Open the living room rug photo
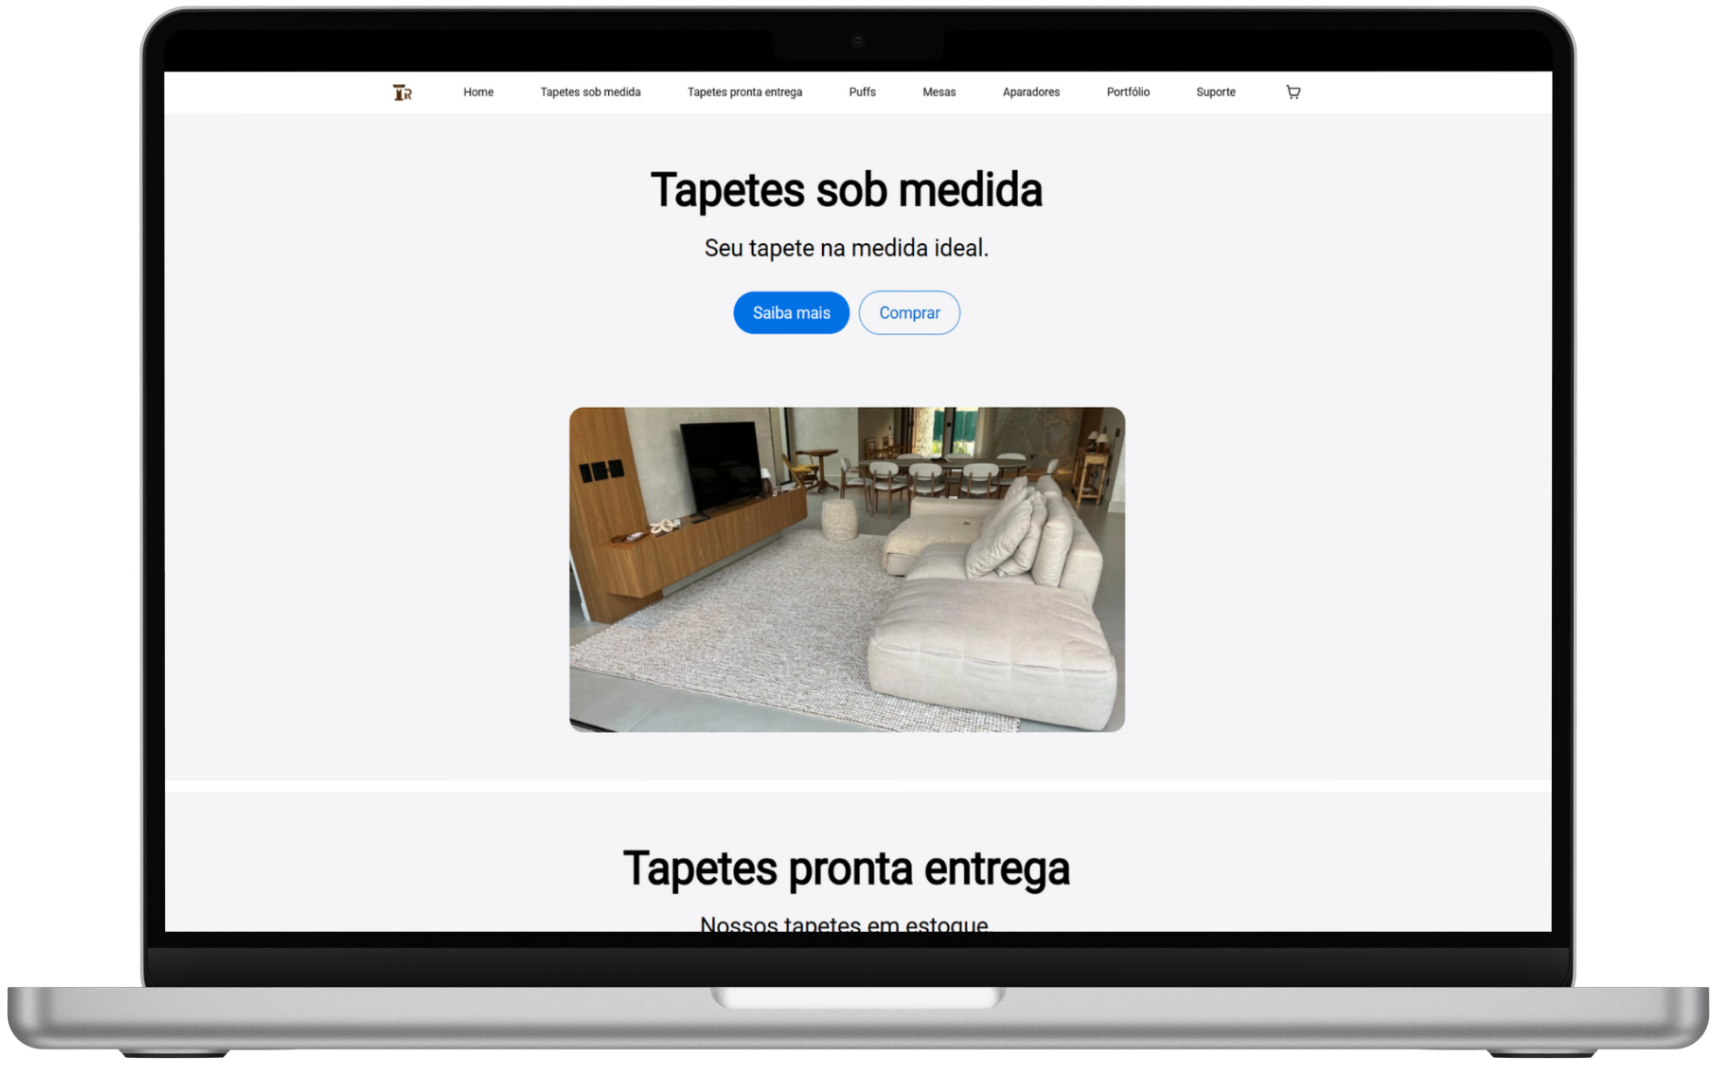 (847, 569)
